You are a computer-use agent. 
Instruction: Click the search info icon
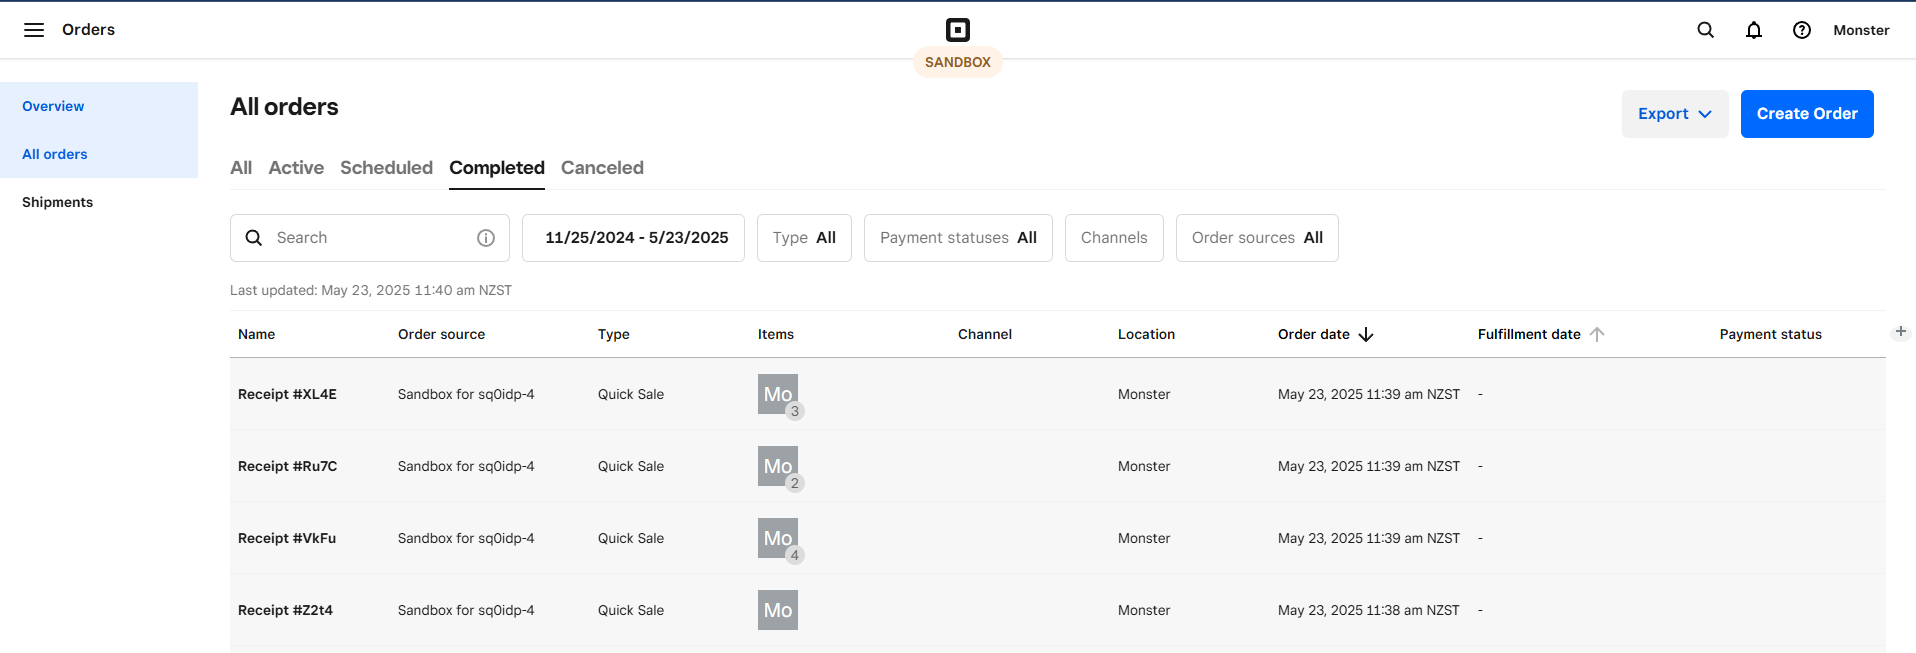click(486, 238)
